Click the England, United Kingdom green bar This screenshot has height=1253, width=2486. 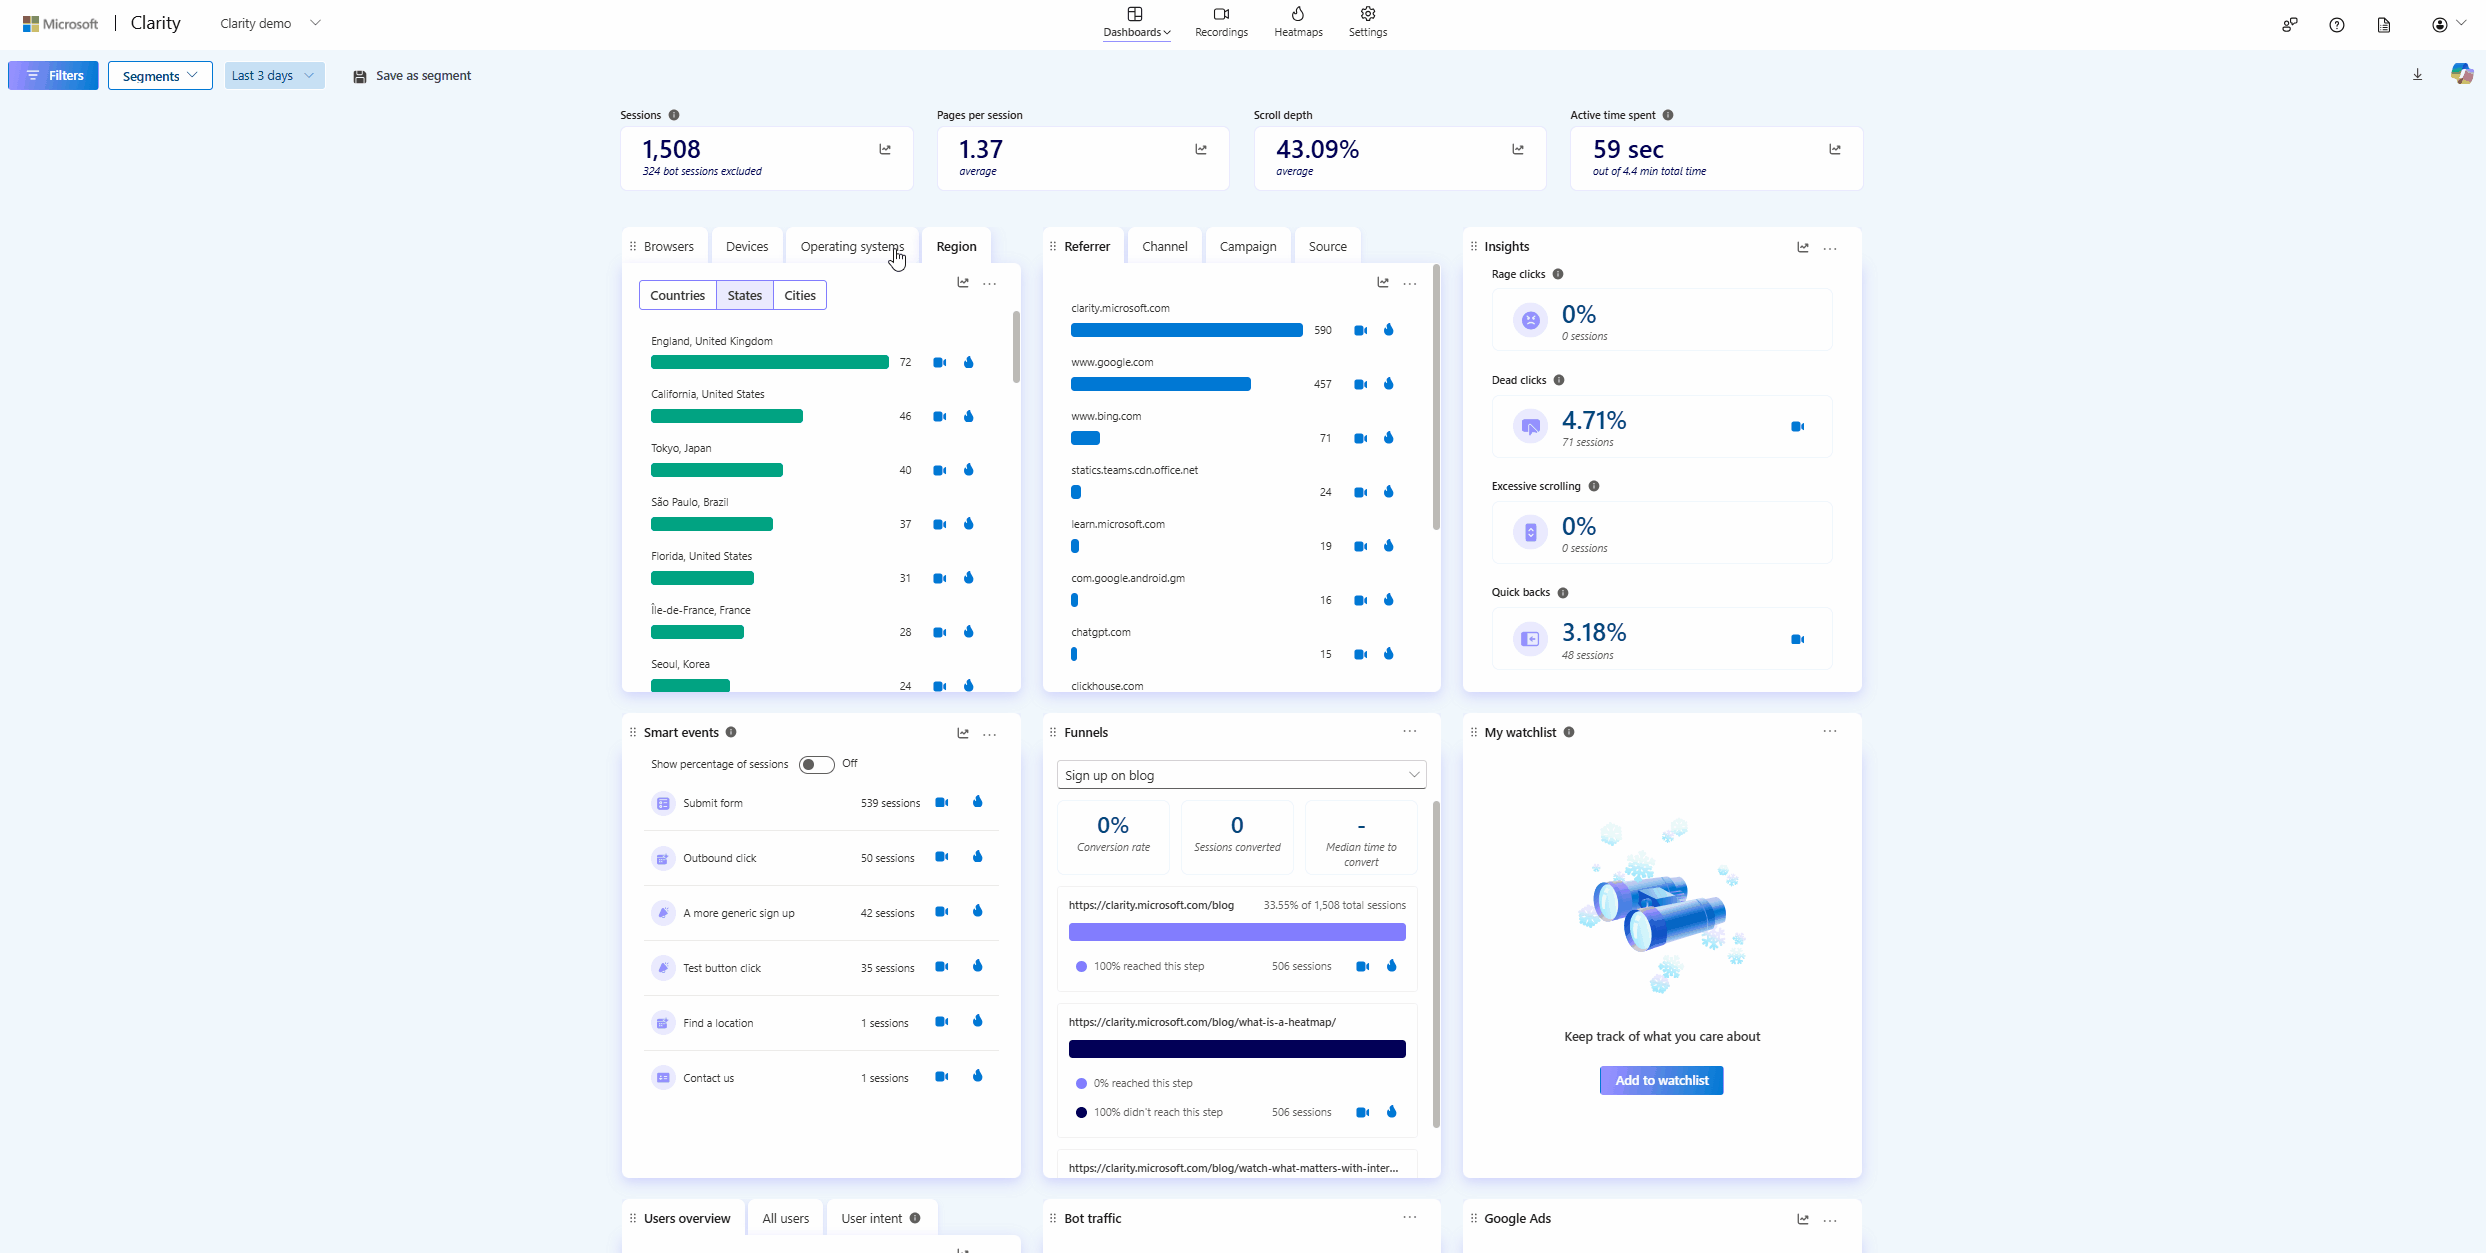click(x=770, y=362)
